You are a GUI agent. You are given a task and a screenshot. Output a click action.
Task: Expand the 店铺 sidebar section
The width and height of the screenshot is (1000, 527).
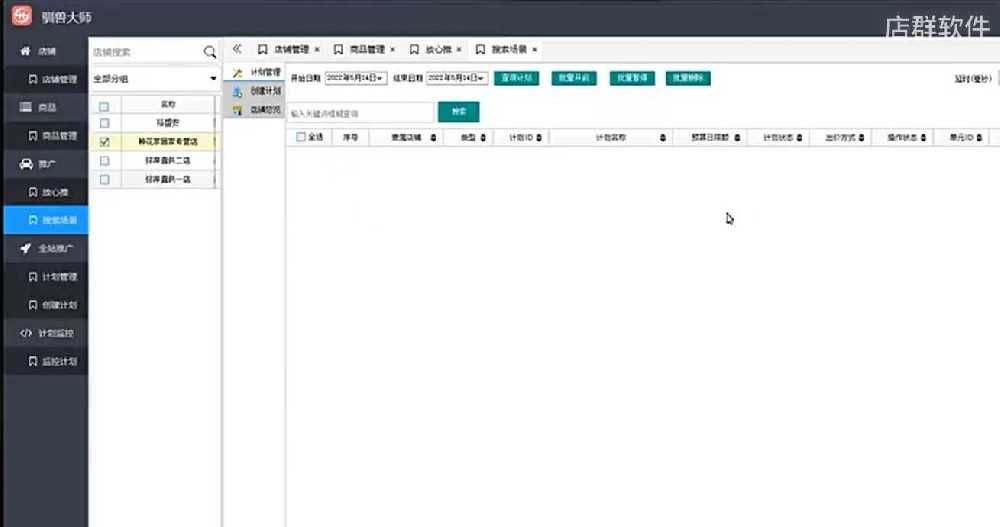click(46, 51)
